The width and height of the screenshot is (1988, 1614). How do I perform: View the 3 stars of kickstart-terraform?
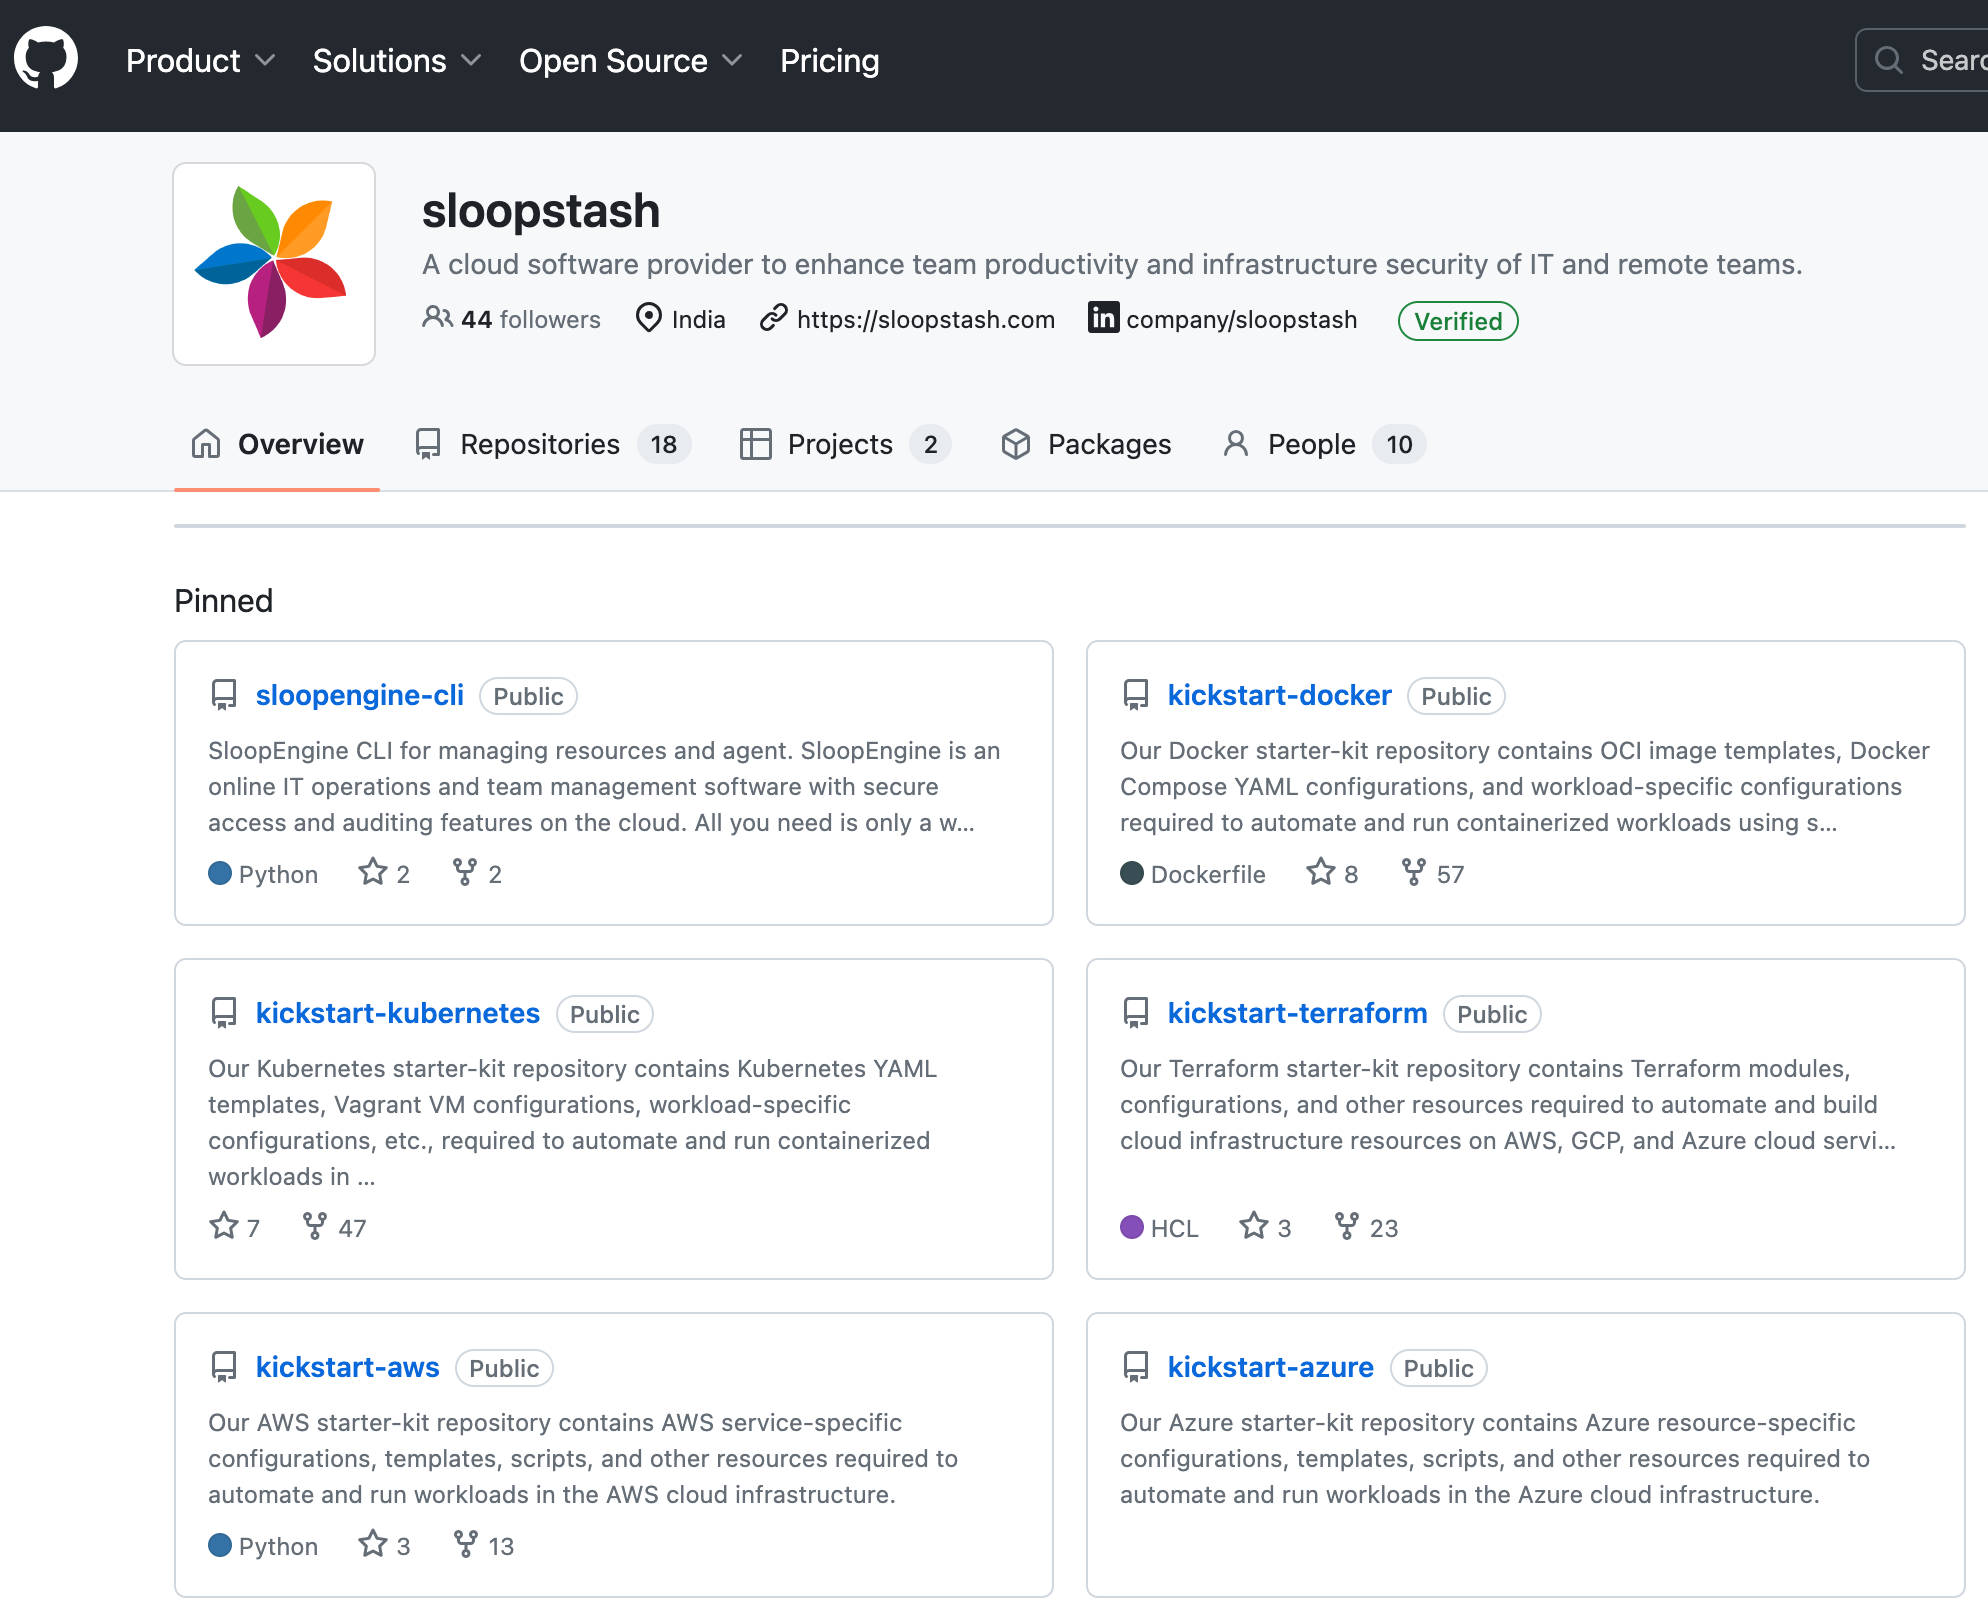(x=1266, y=1227)
